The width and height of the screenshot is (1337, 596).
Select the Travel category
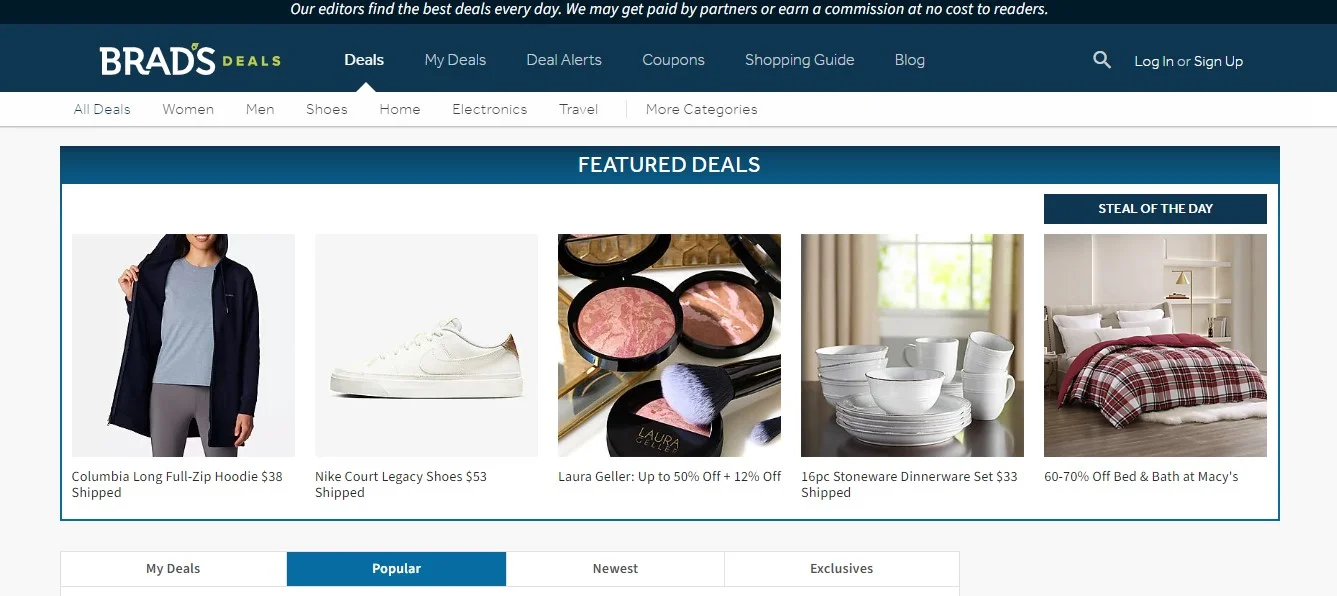click(578, 109)
